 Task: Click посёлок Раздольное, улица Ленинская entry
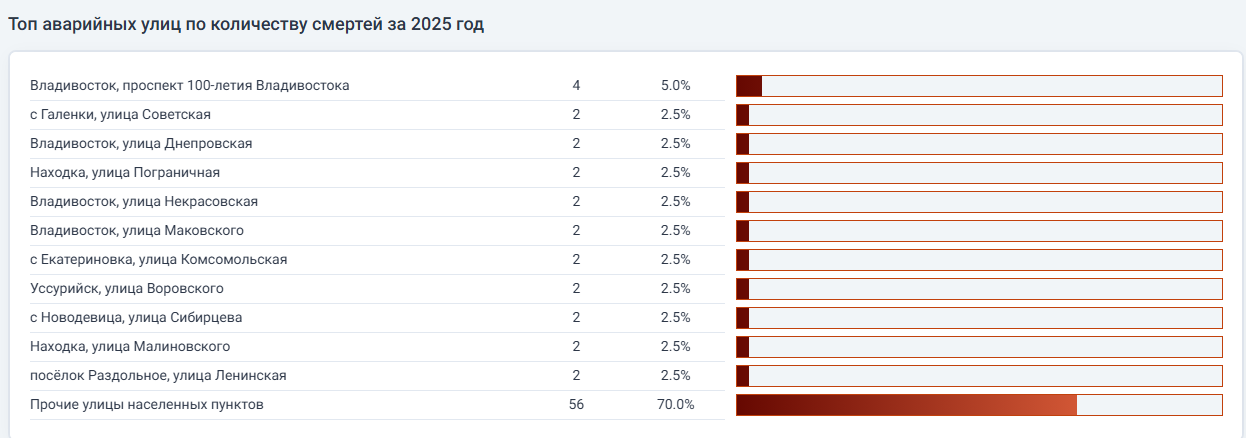tap(159, 376)
